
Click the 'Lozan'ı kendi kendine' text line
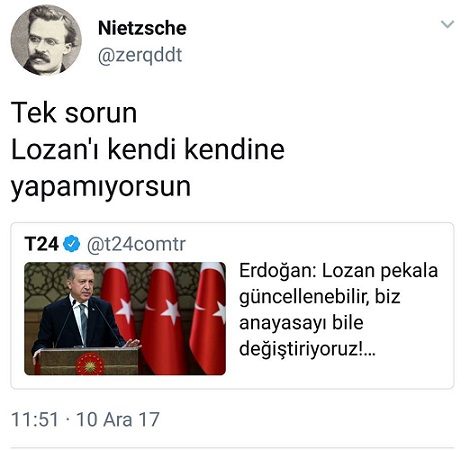click(148, 149)
